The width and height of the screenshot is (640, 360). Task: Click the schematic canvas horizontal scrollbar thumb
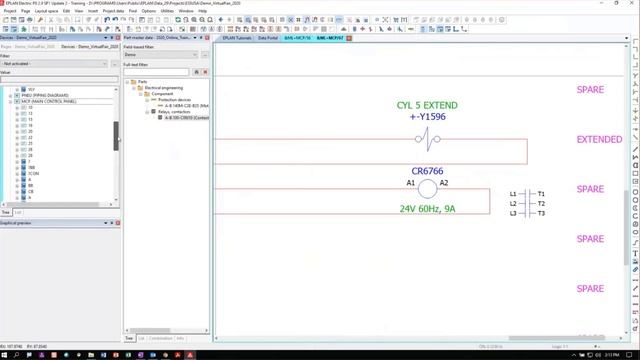(x=556, y=338)
